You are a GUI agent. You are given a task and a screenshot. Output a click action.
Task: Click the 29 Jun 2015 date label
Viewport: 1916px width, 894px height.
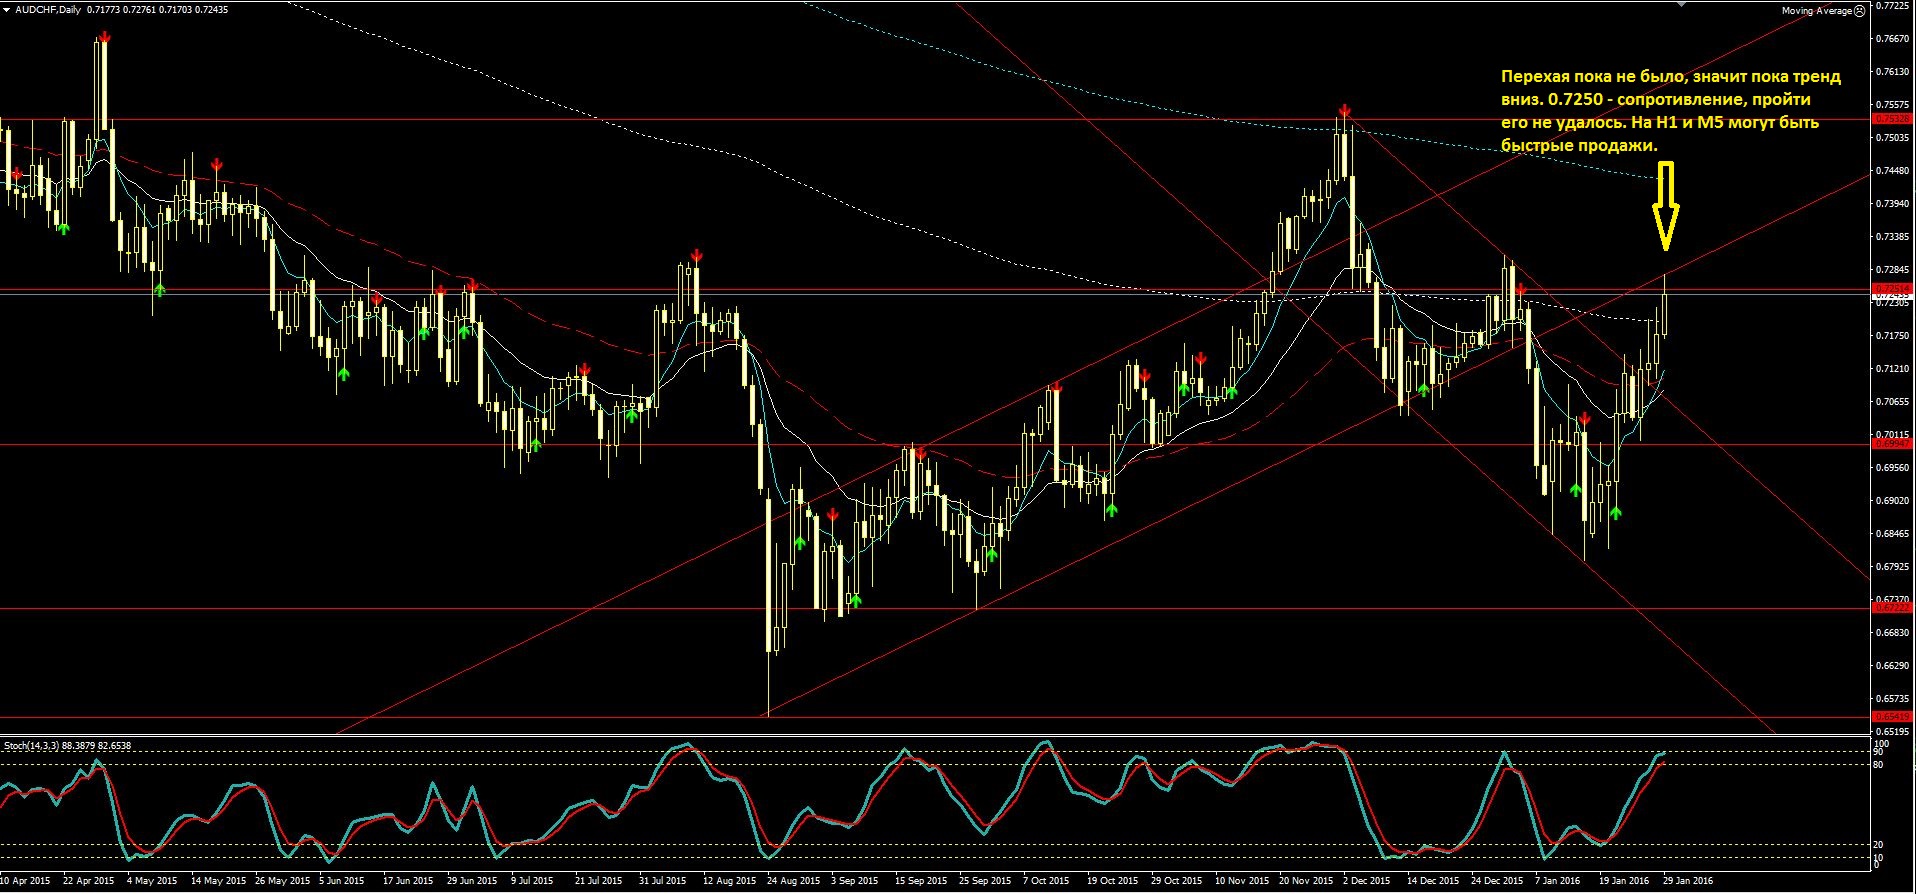(x=473, y=882)
